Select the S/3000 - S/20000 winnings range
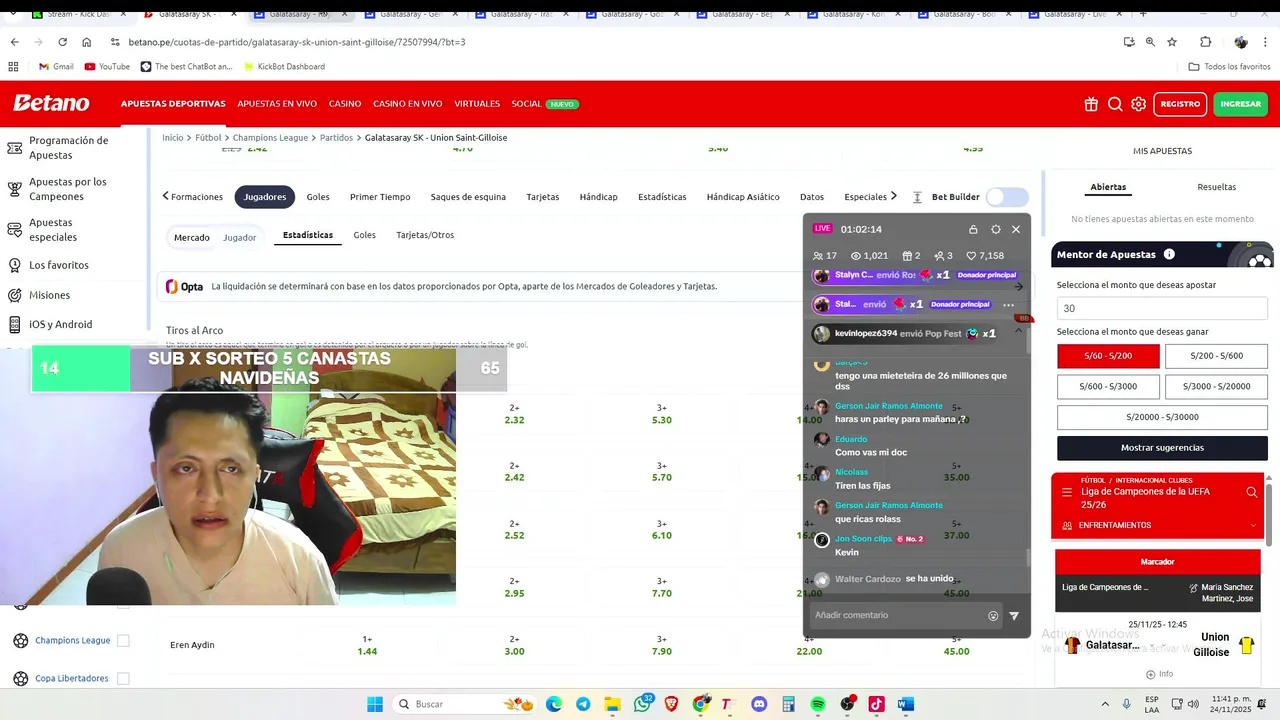Screen dimensions: 1280x720 [x=1216, y=386]
